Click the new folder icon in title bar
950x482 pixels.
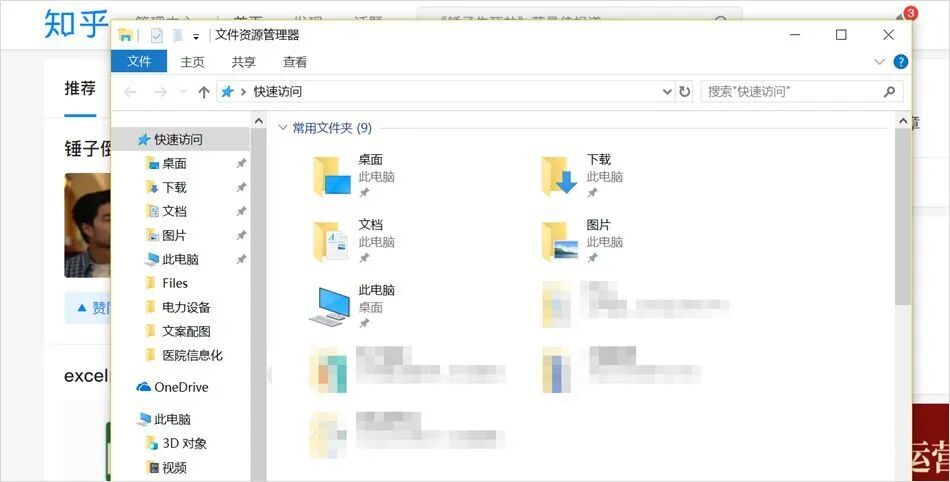(x=178, y=36)
